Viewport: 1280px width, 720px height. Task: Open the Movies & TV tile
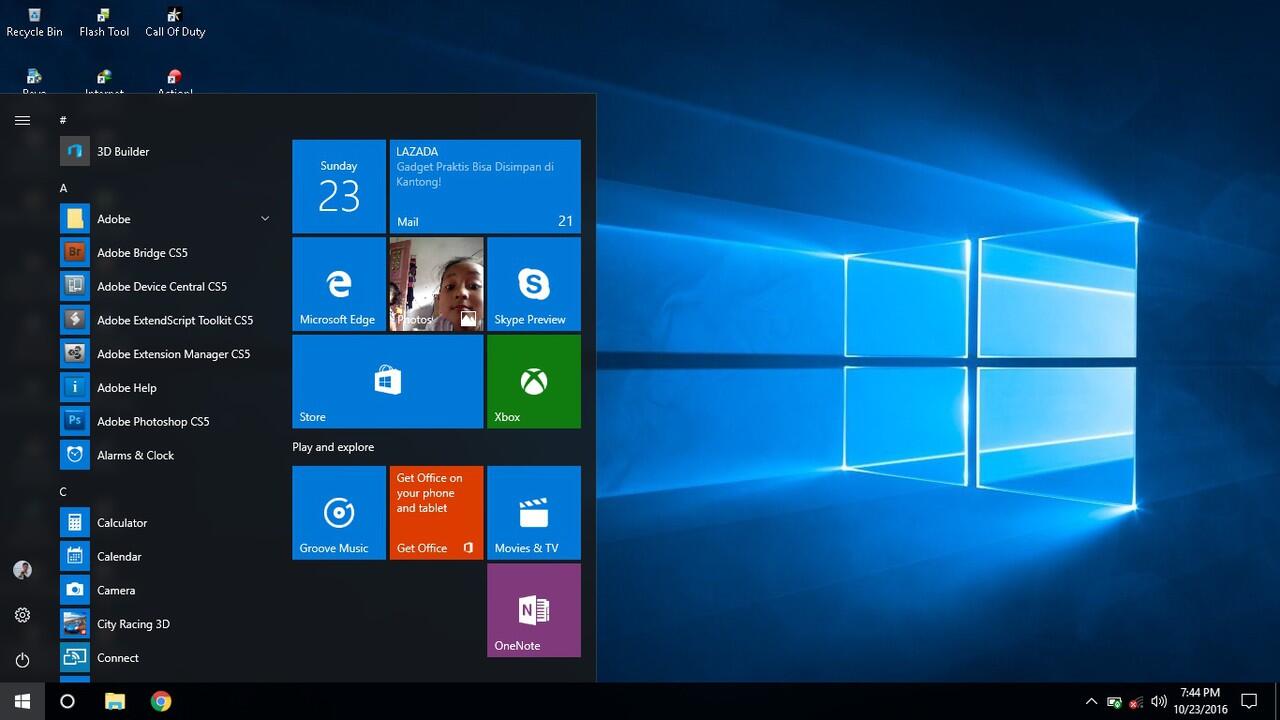[534, 513]
